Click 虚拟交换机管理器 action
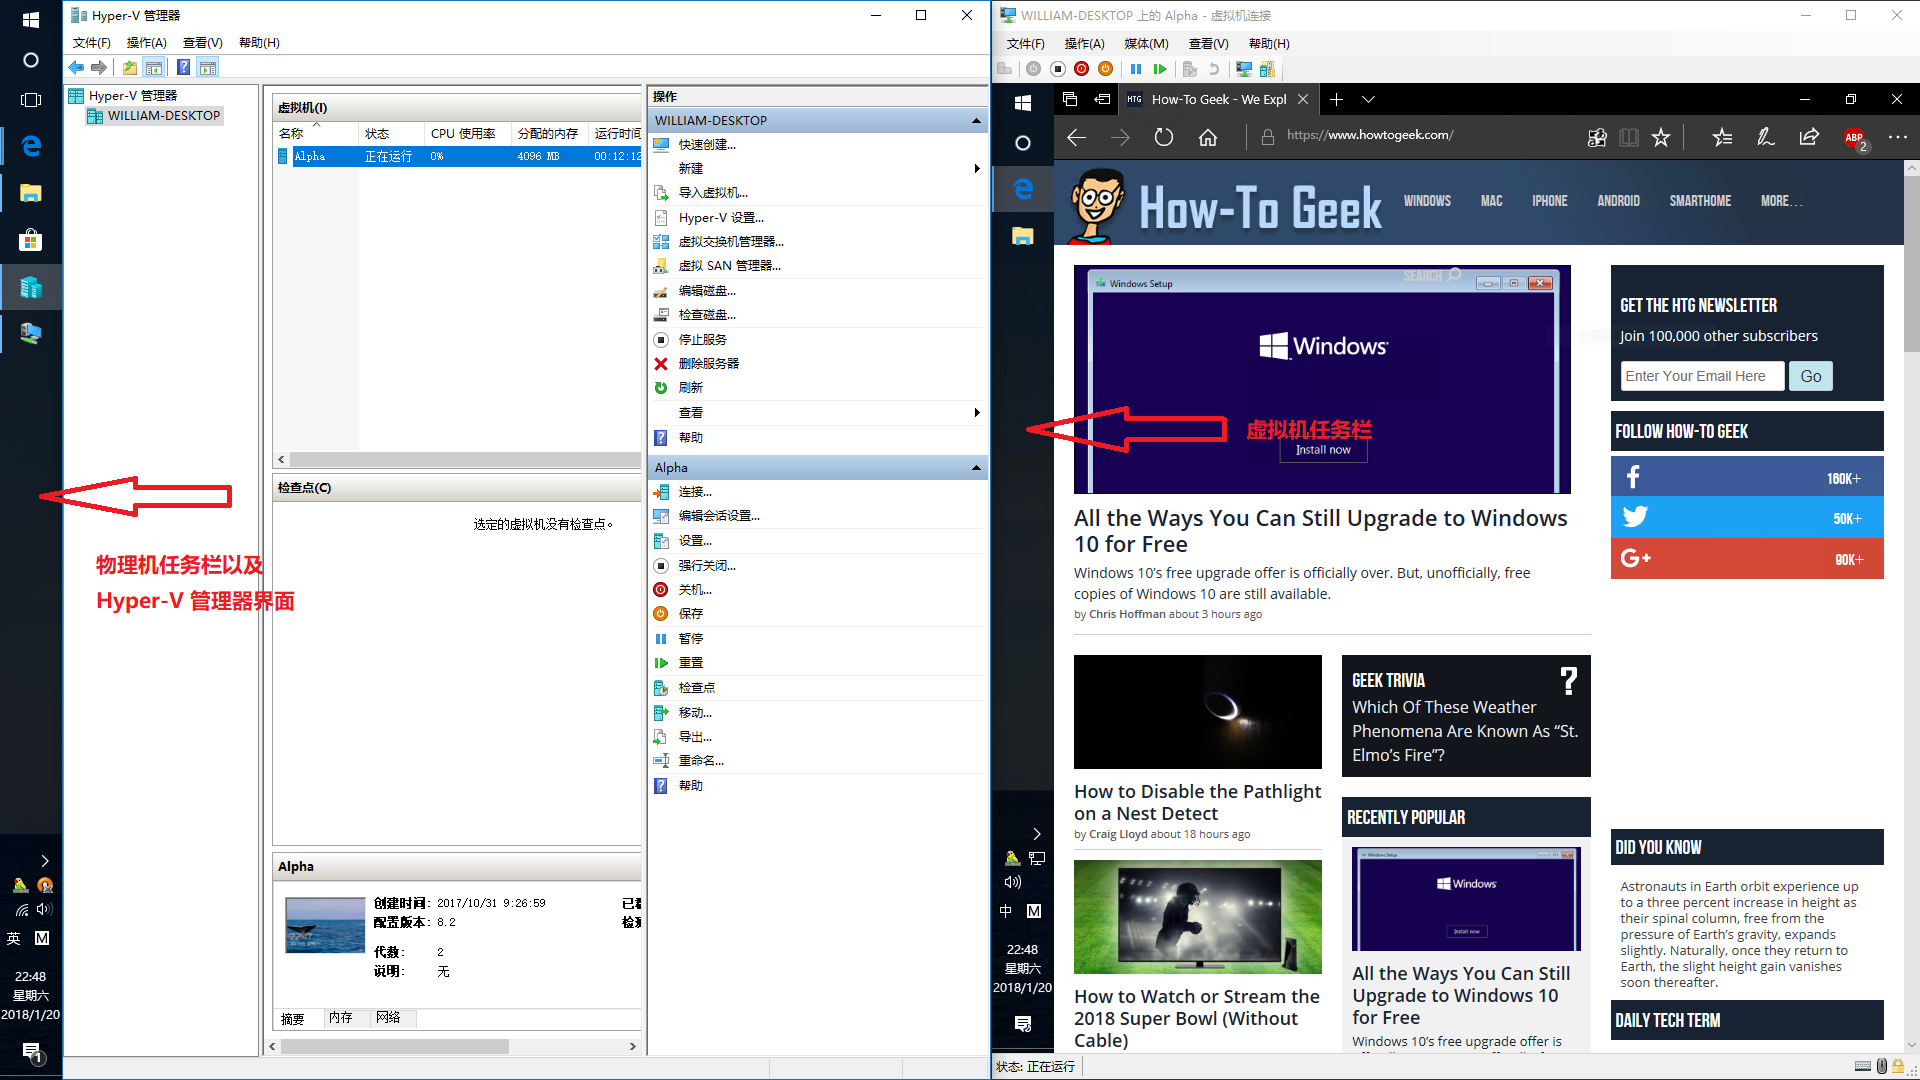This screenshot has height=1080, width=1920. [x=730, y=241]
